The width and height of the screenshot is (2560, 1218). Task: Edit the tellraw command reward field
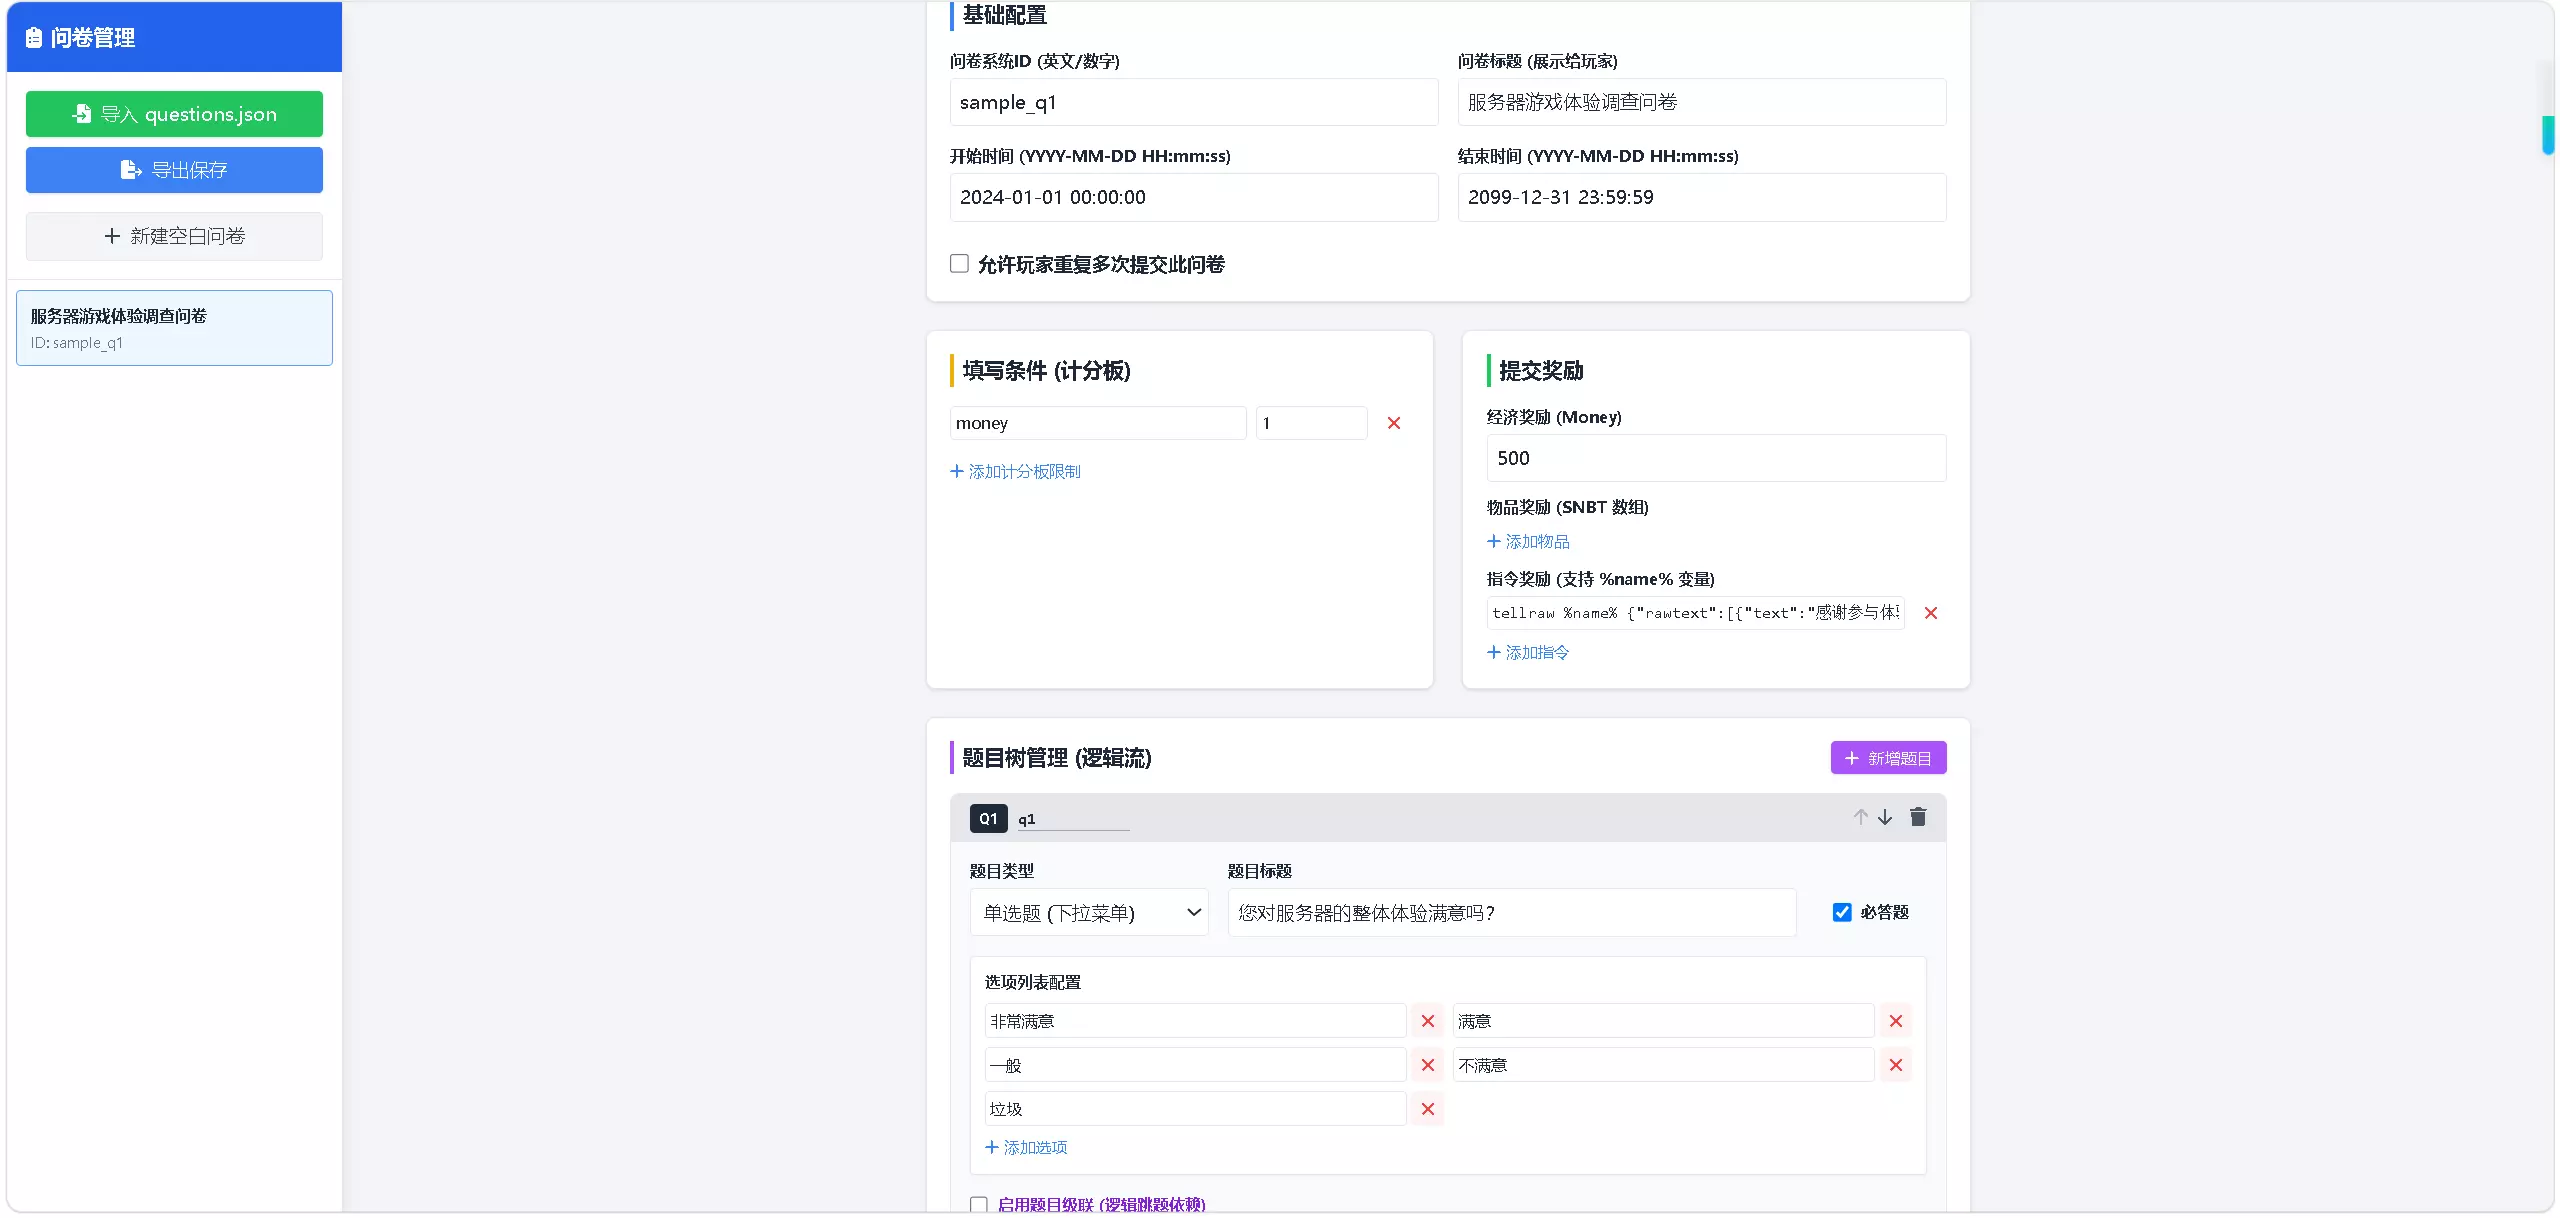click(1695, 613)
